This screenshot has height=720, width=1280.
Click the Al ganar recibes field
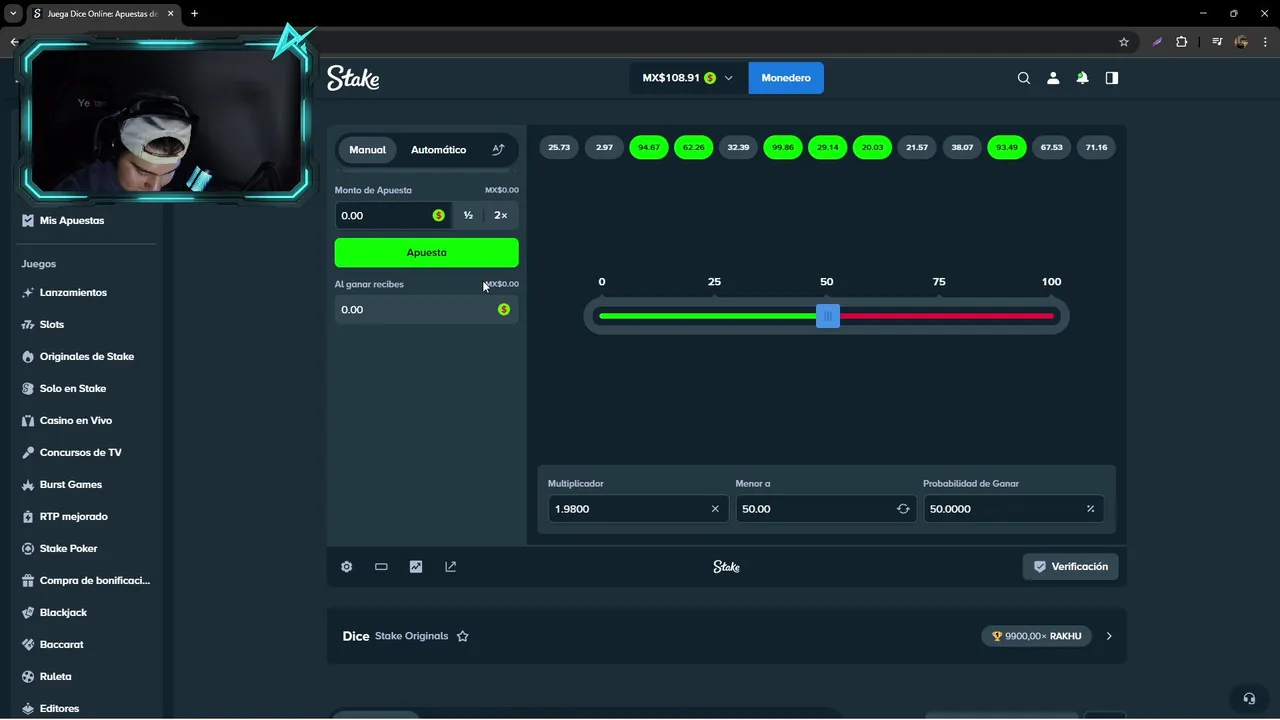point(426,309)
